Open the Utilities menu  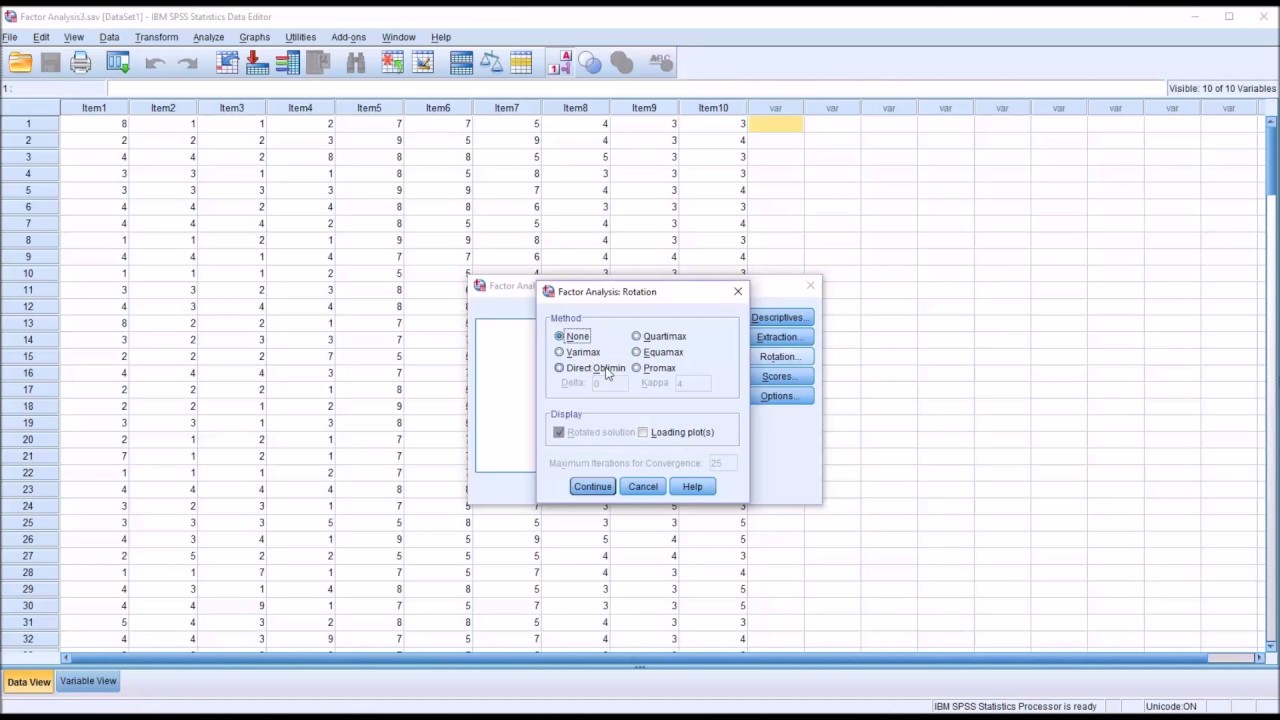click(300, 37)
